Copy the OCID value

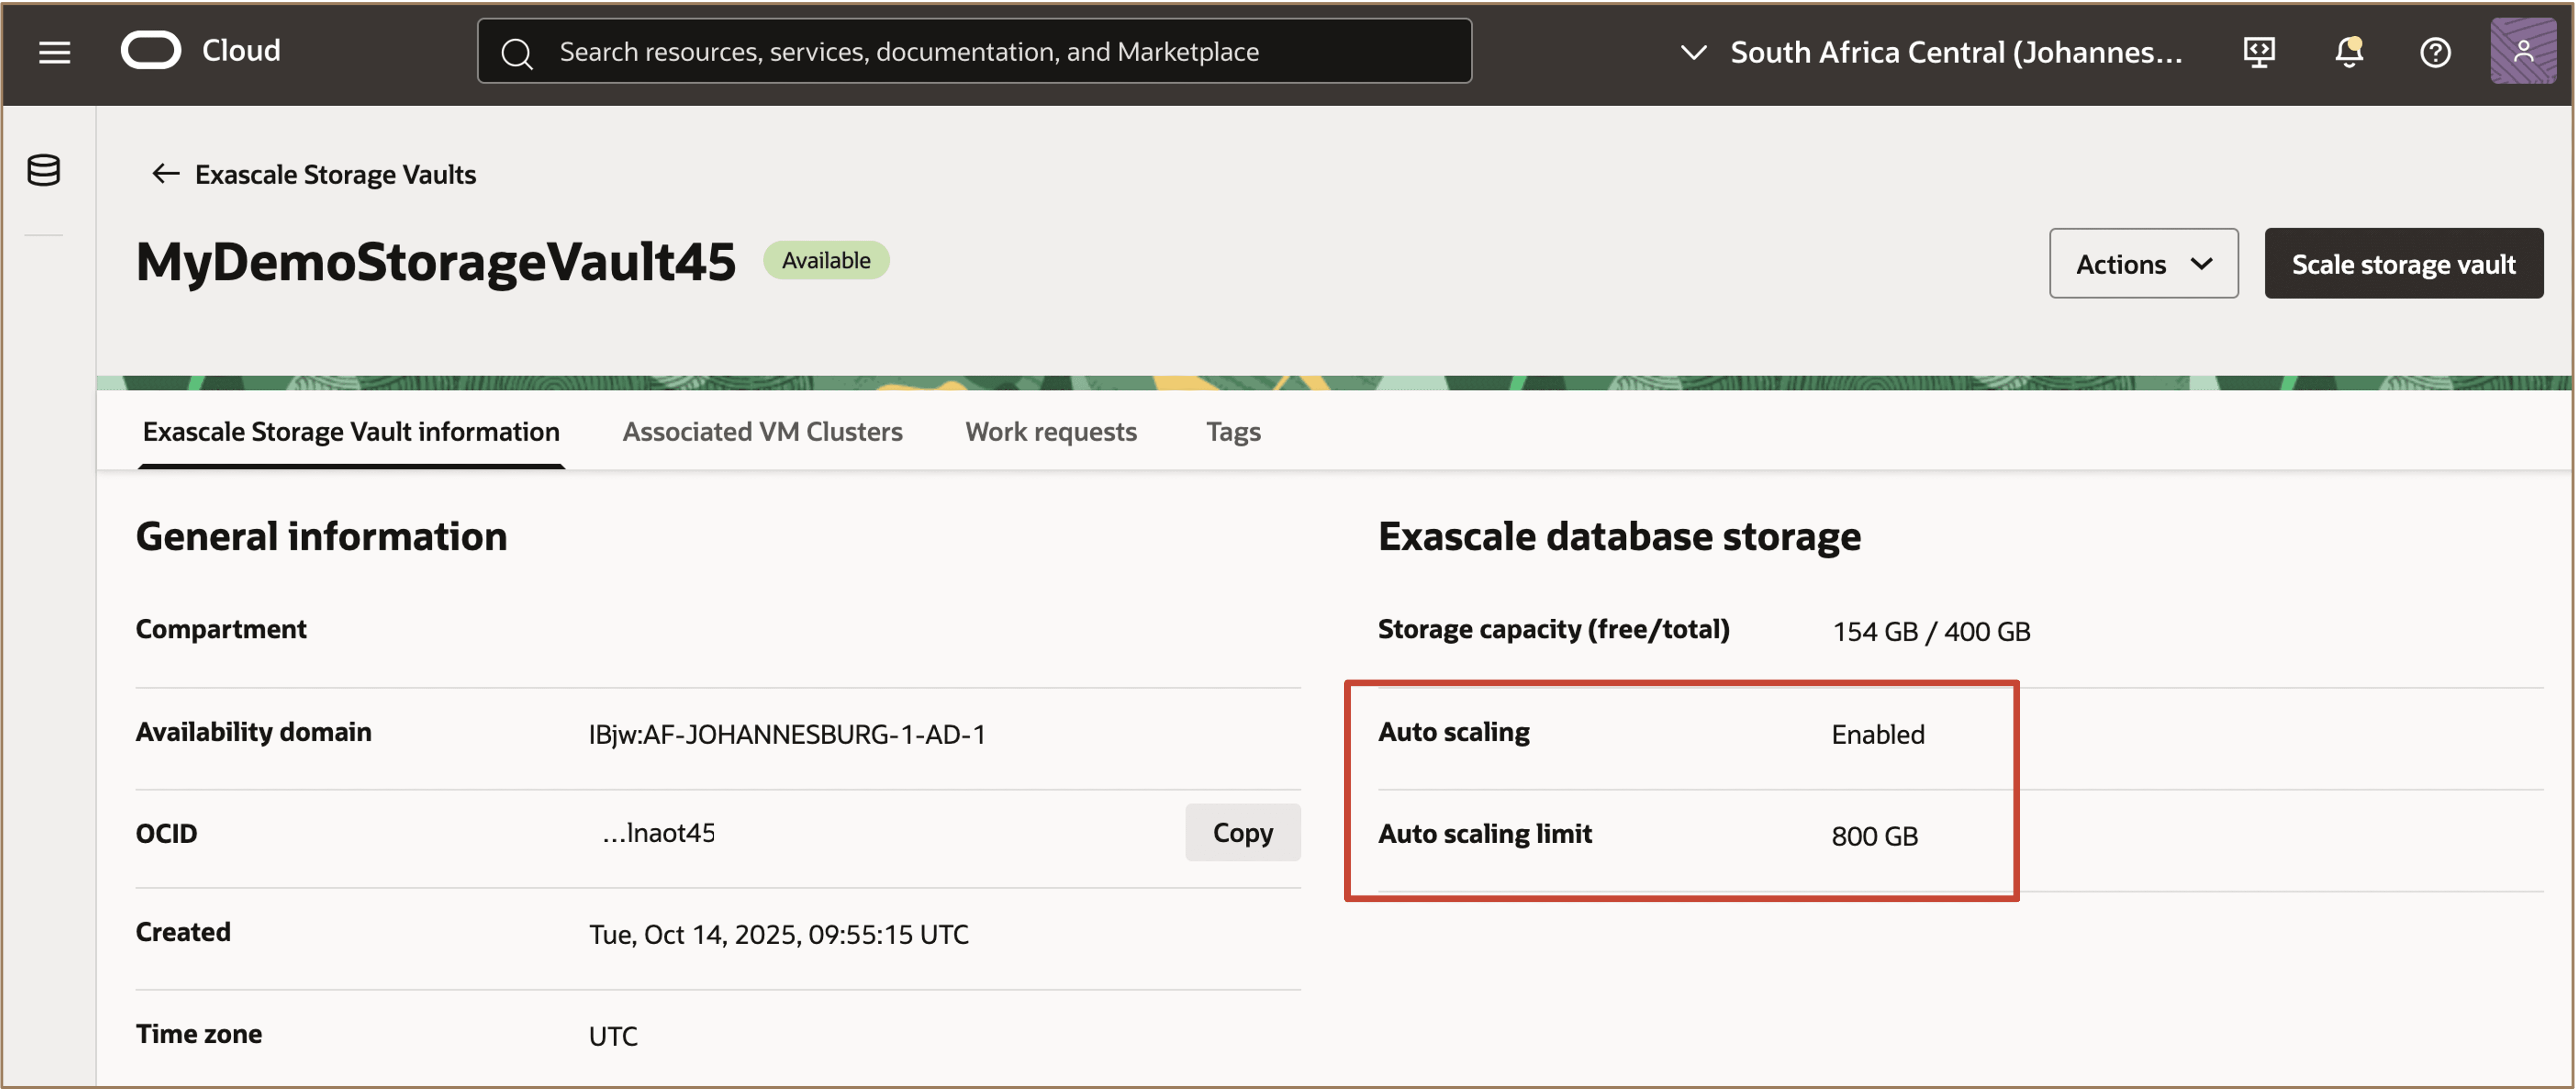(x=1243, y=832)
